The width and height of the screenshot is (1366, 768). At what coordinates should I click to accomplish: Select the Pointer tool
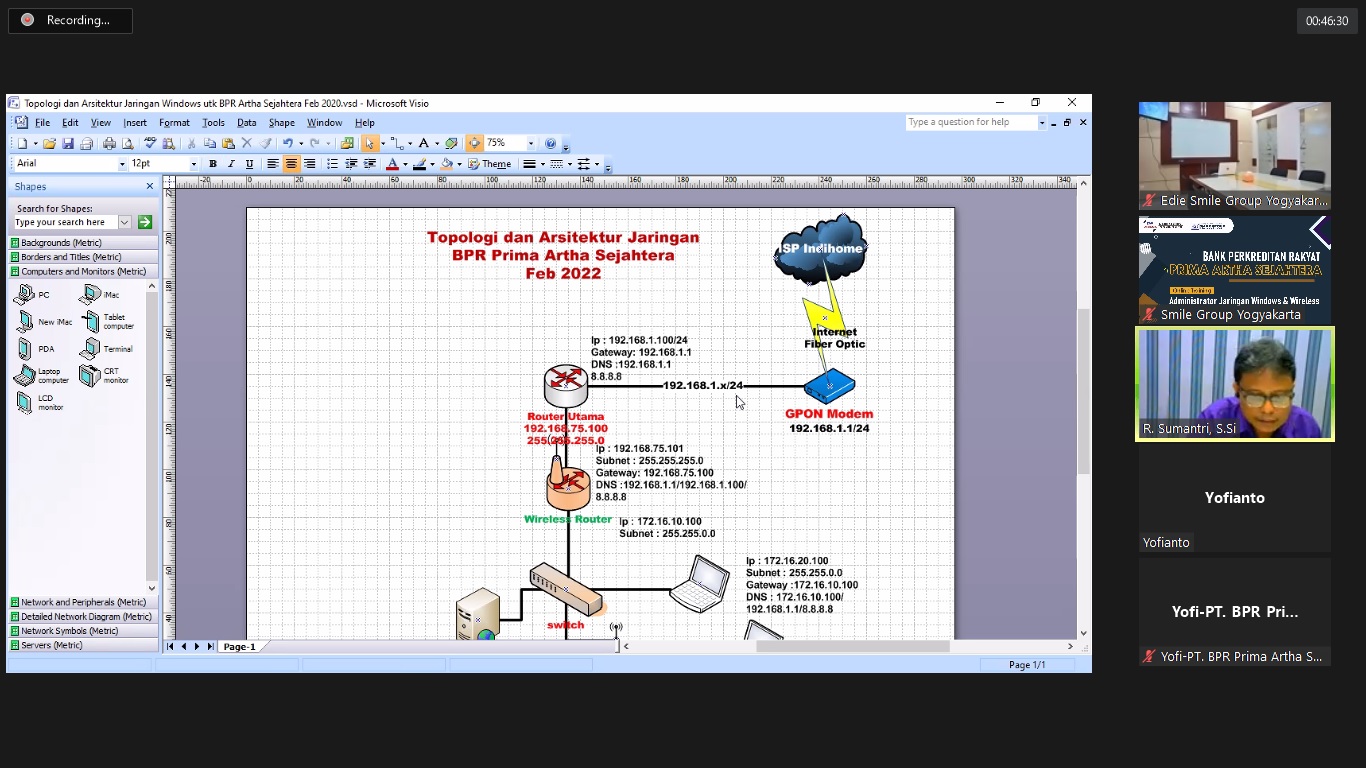370,144
